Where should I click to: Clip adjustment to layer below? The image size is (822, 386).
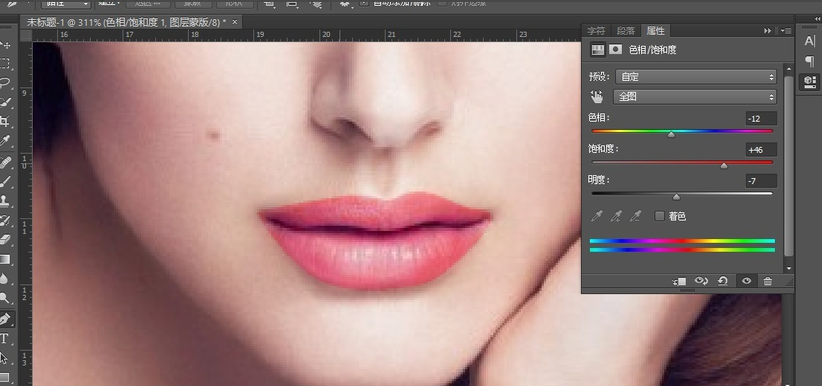click(x=679, y=282)
